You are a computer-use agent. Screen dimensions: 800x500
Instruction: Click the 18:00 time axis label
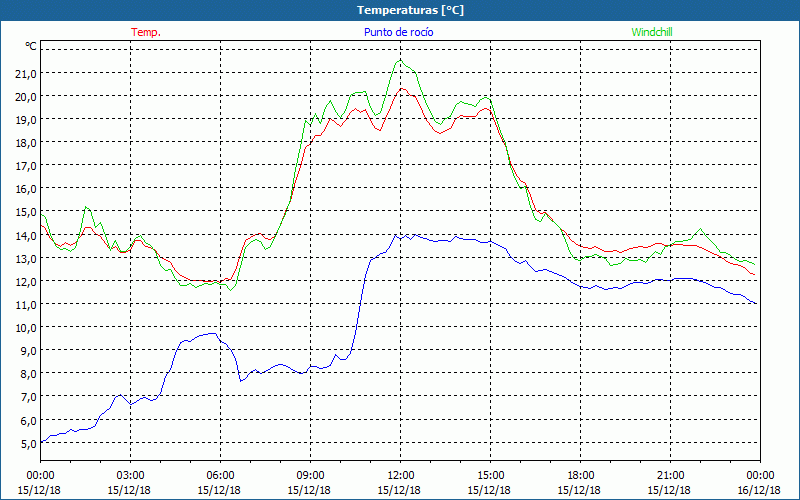coord(580,476)
